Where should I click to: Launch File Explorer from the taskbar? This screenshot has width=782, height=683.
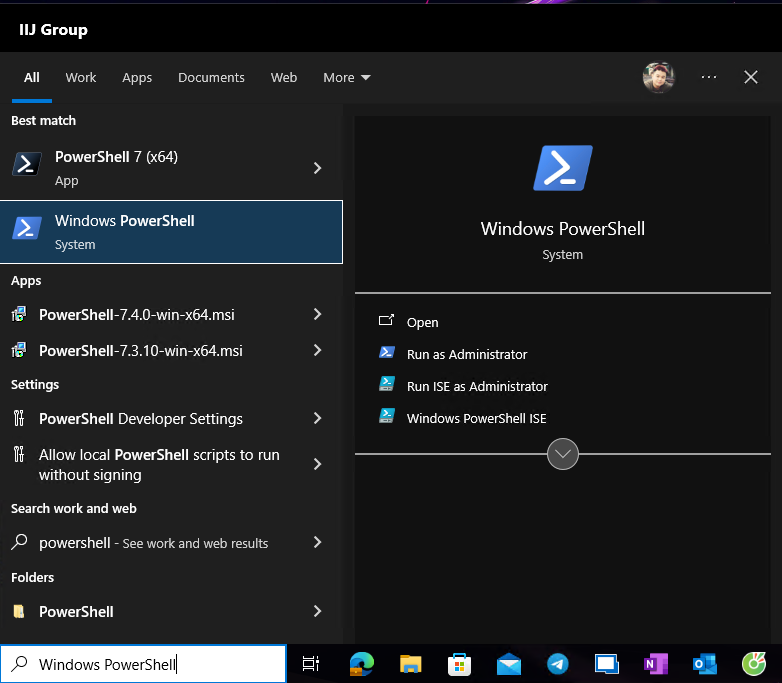(410, 664)
